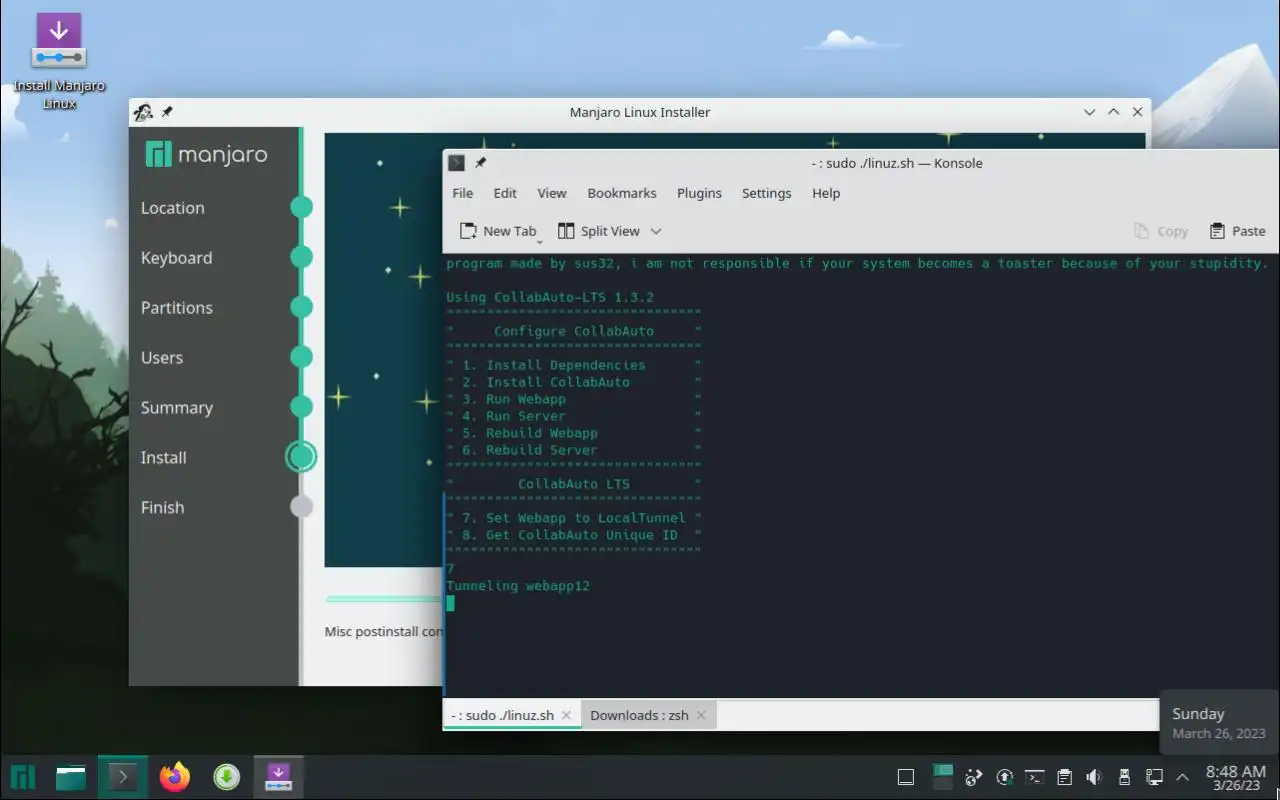
Task: Open the audio volume tray icon
Action: pyautogui.click(x=1094, y=777)
